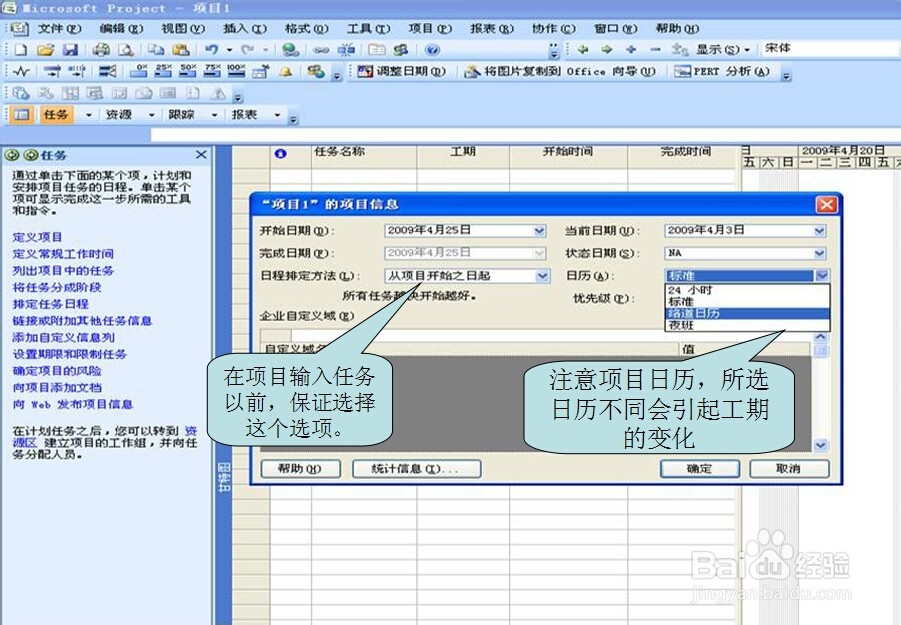
Task: Open the 日程排定方法 dropdown
Action: tap(542, 276)
